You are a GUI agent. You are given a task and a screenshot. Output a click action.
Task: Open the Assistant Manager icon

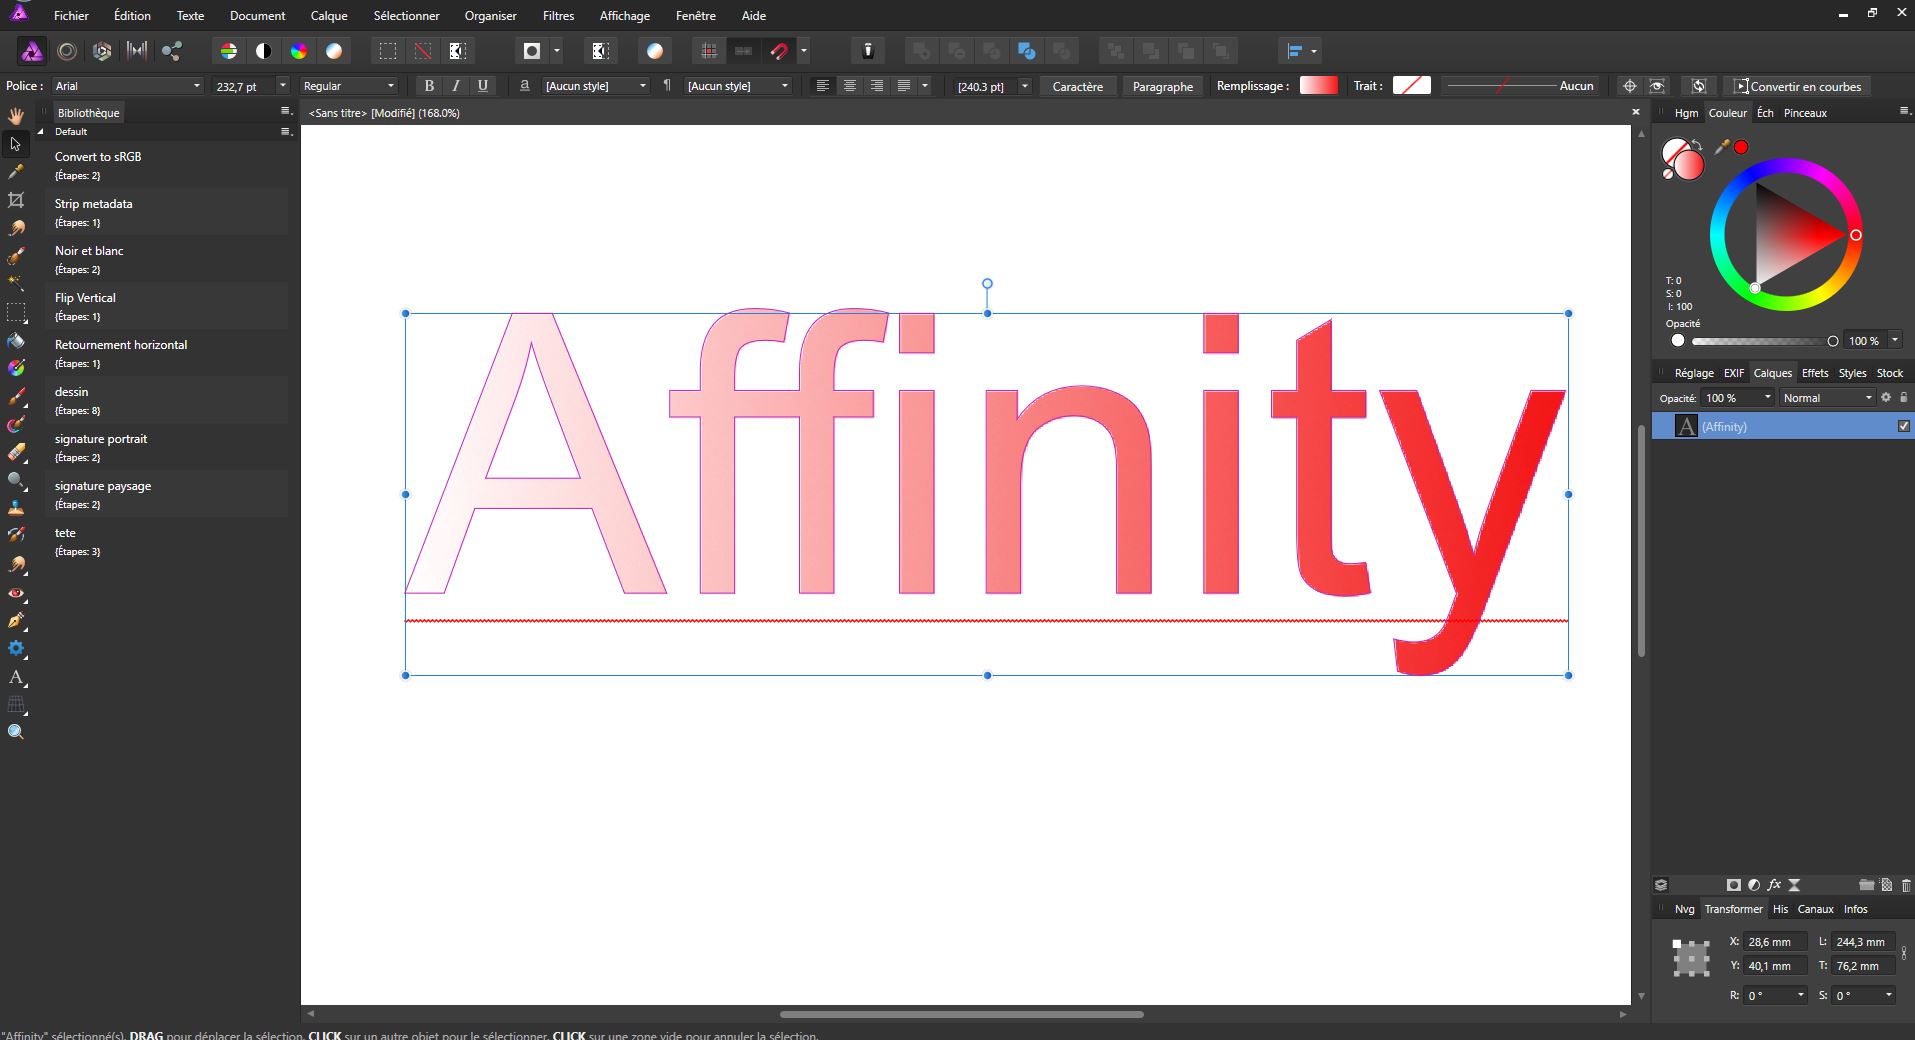[x=868, y=51]
